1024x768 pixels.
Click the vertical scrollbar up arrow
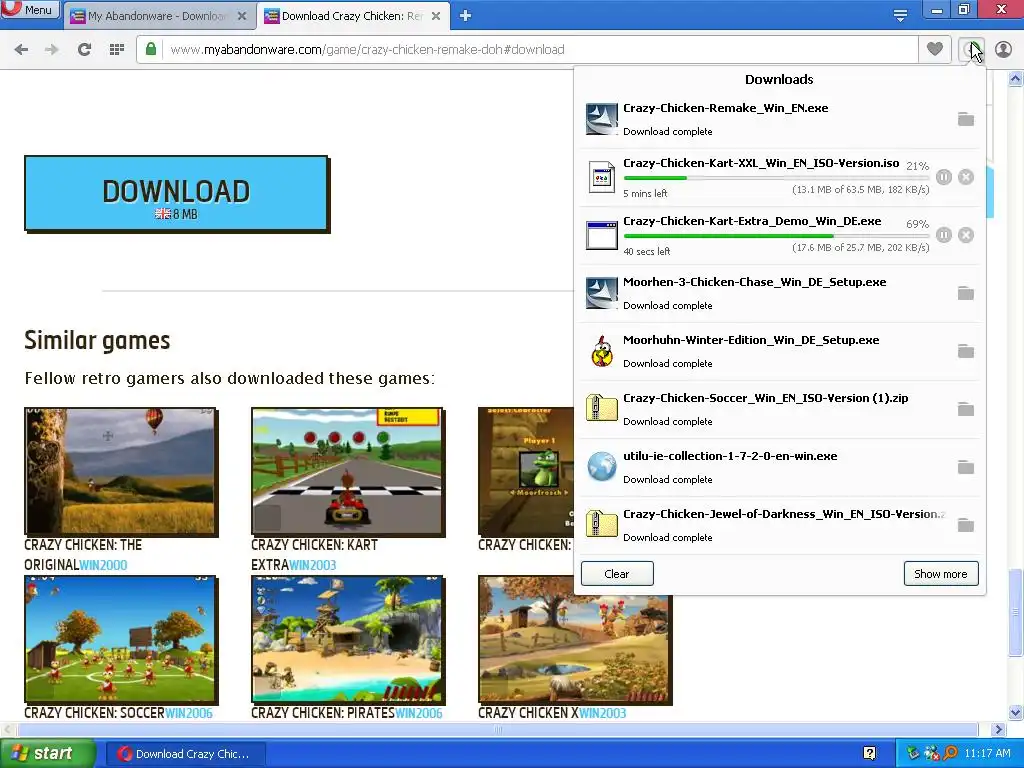click(1016, 79)
